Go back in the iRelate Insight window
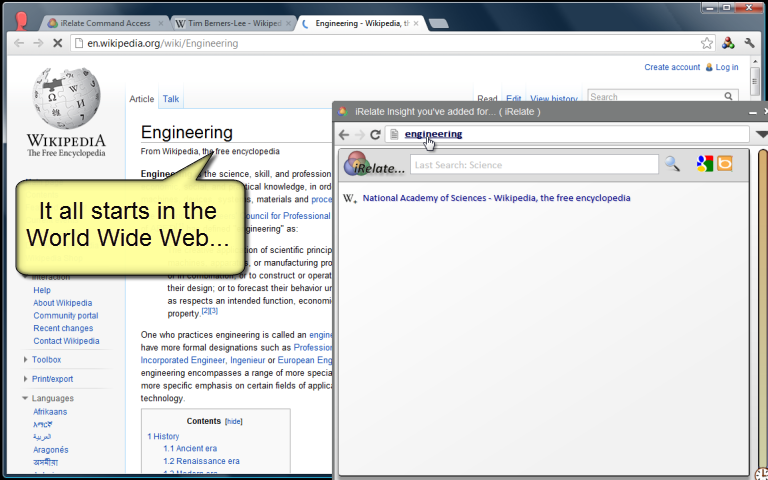Viewport: 768px width, 480px height. 344,134
